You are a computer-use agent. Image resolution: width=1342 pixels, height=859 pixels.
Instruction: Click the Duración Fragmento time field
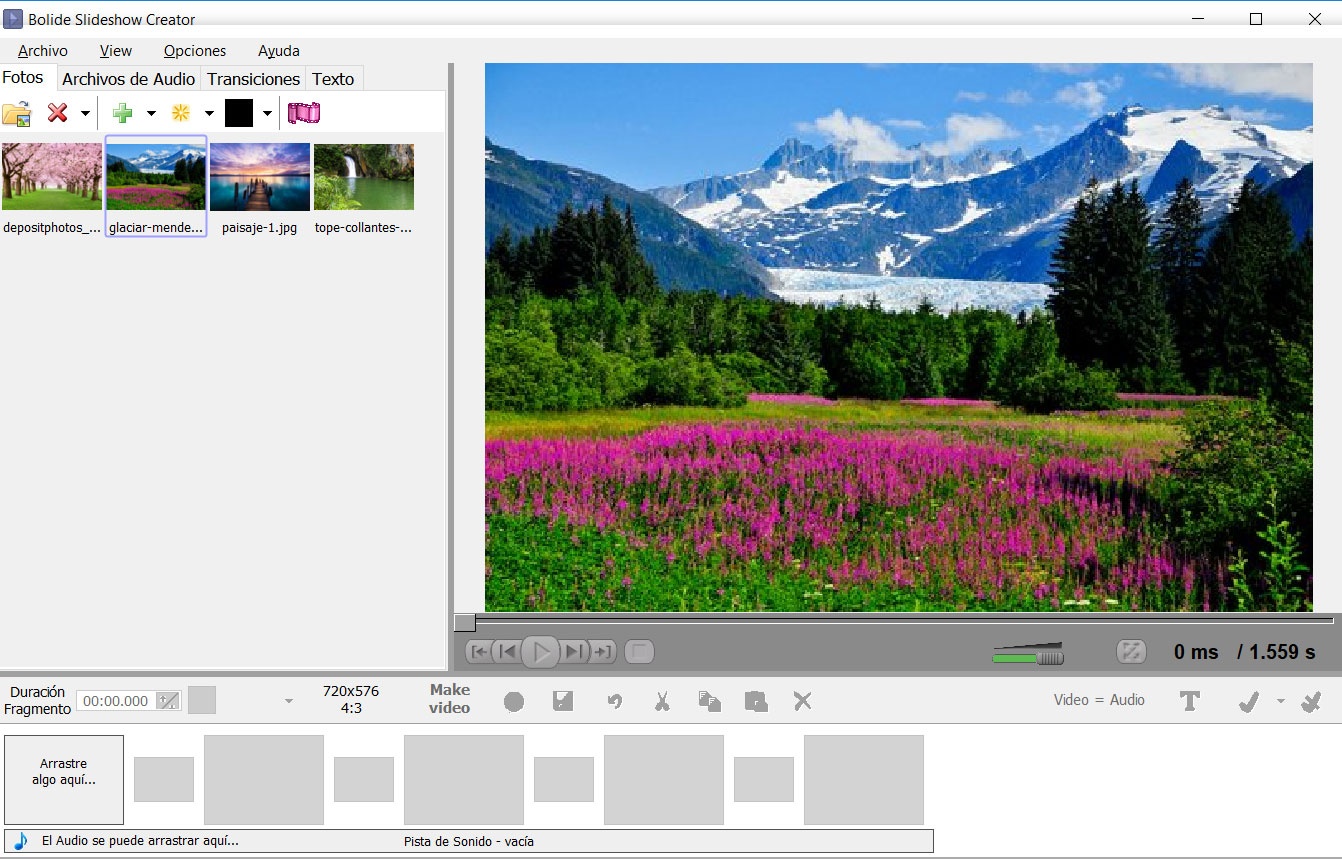(115, 701)
